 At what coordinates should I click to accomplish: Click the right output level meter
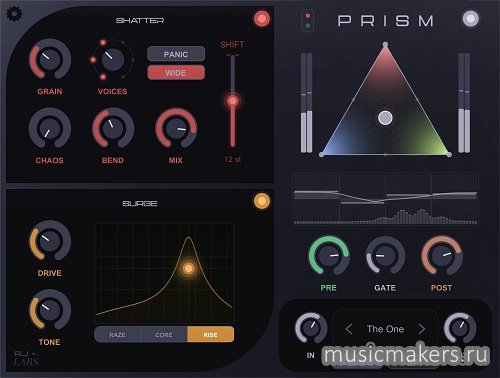[x=464, y=103]
